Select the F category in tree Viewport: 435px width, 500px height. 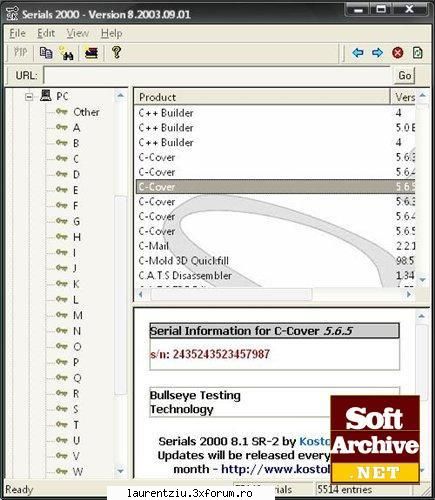[76, 205]
